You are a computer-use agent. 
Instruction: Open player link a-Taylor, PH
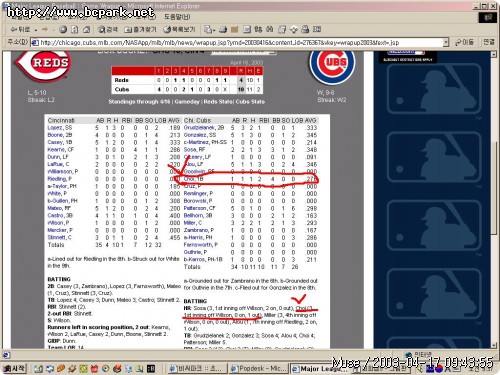pyautogui.click(x=62, y=186)
